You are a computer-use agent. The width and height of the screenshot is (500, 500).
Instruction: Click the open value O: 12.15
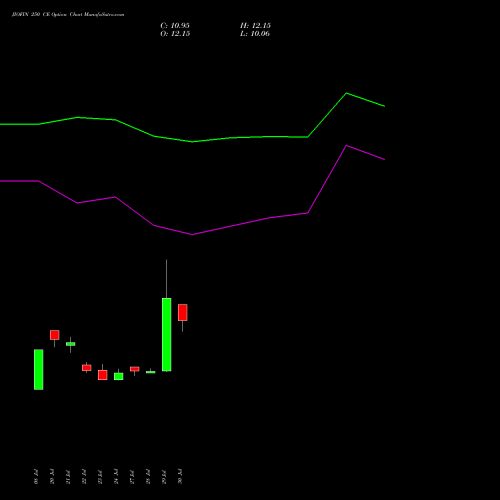pos(175,34)
